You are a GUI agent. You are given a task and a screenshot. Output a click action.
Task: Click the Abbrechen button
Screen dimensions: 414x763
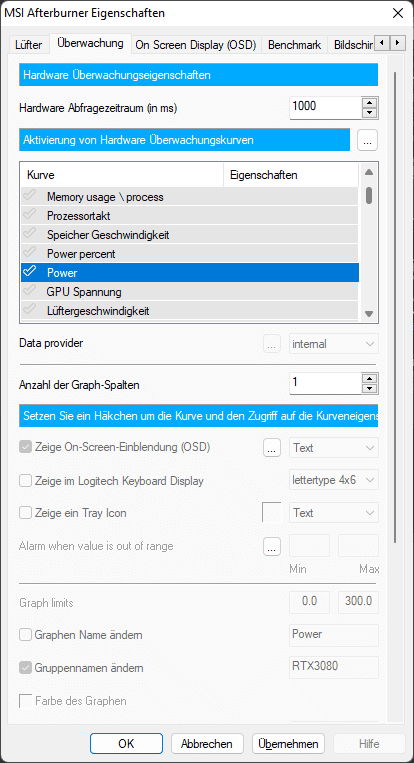(x=207, y=744)
